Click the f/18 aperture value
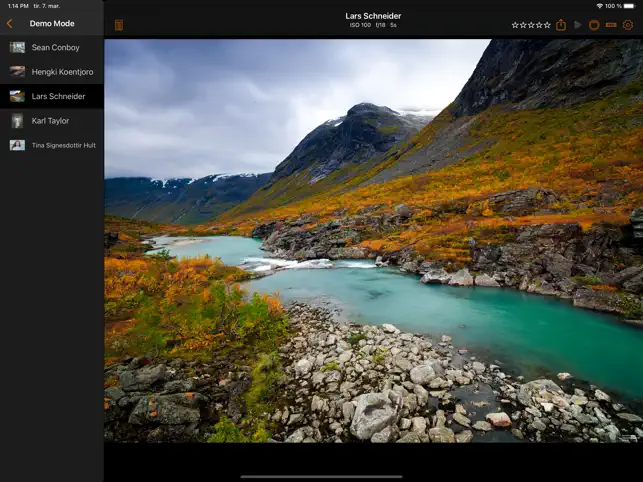This screenshot has height=482, width=643. (380, 25)
